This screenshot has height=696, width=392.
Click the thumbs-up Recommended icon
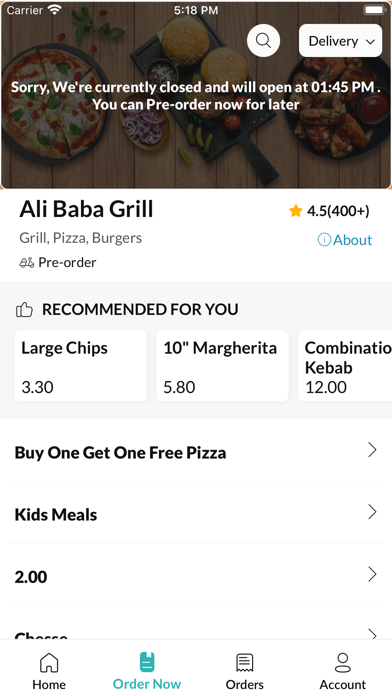(24, 309)
